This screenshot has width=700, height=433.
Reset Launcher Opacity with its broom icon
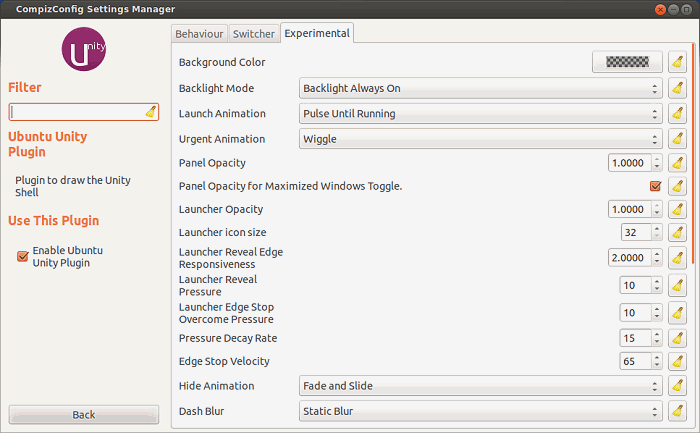[677, 209]
